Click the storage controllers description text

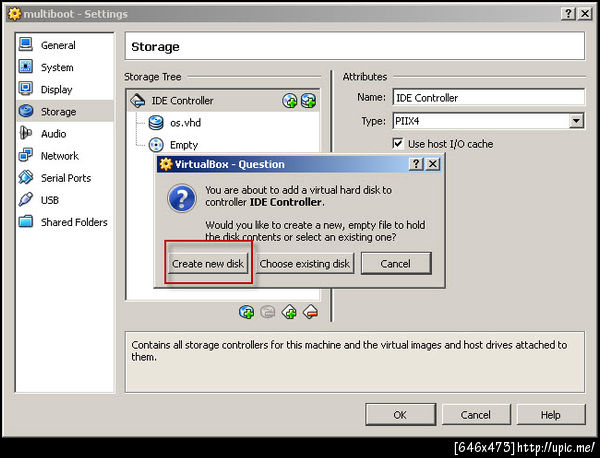pos(349,350)
